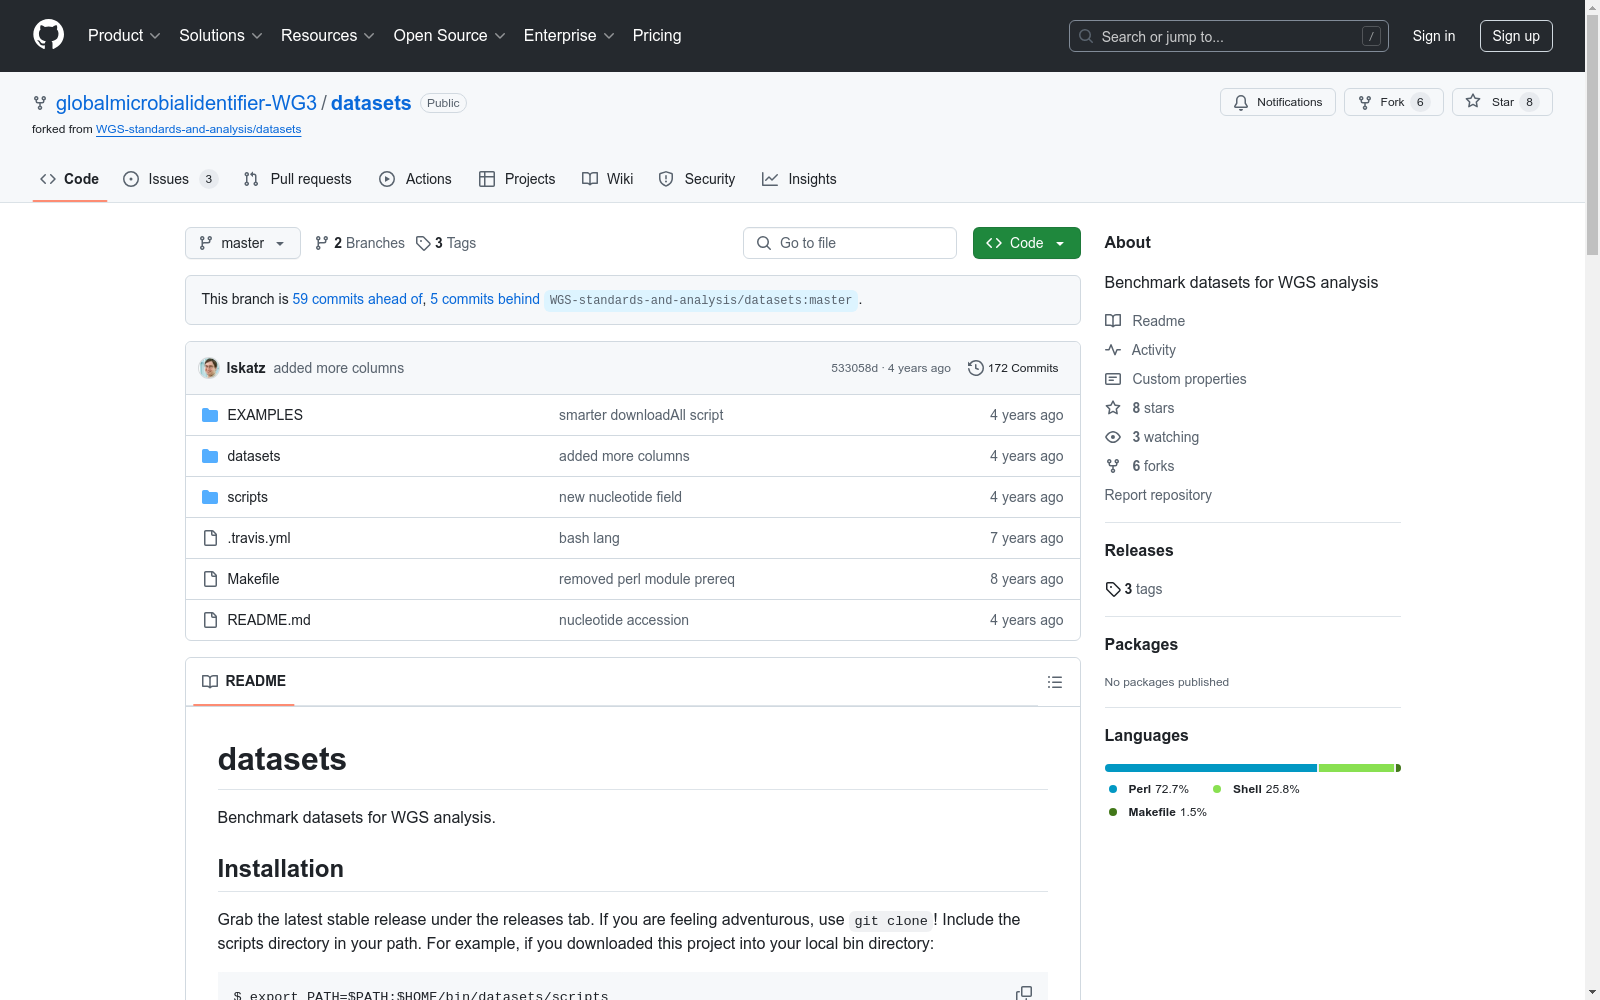This screenshot has height=1000, width=1600.
Task: Click the Custom properties icon
Action: 1113,379
